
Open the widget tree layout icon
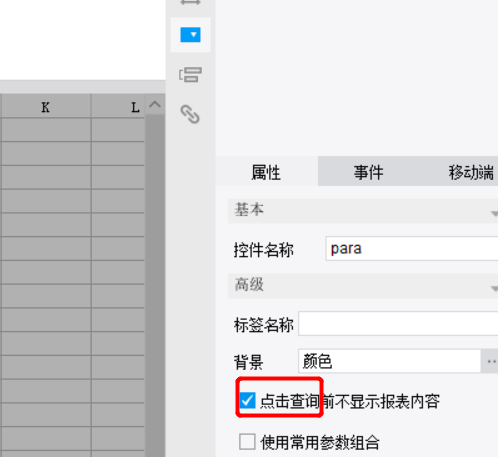pyautogui.click(x=190, y=75)
